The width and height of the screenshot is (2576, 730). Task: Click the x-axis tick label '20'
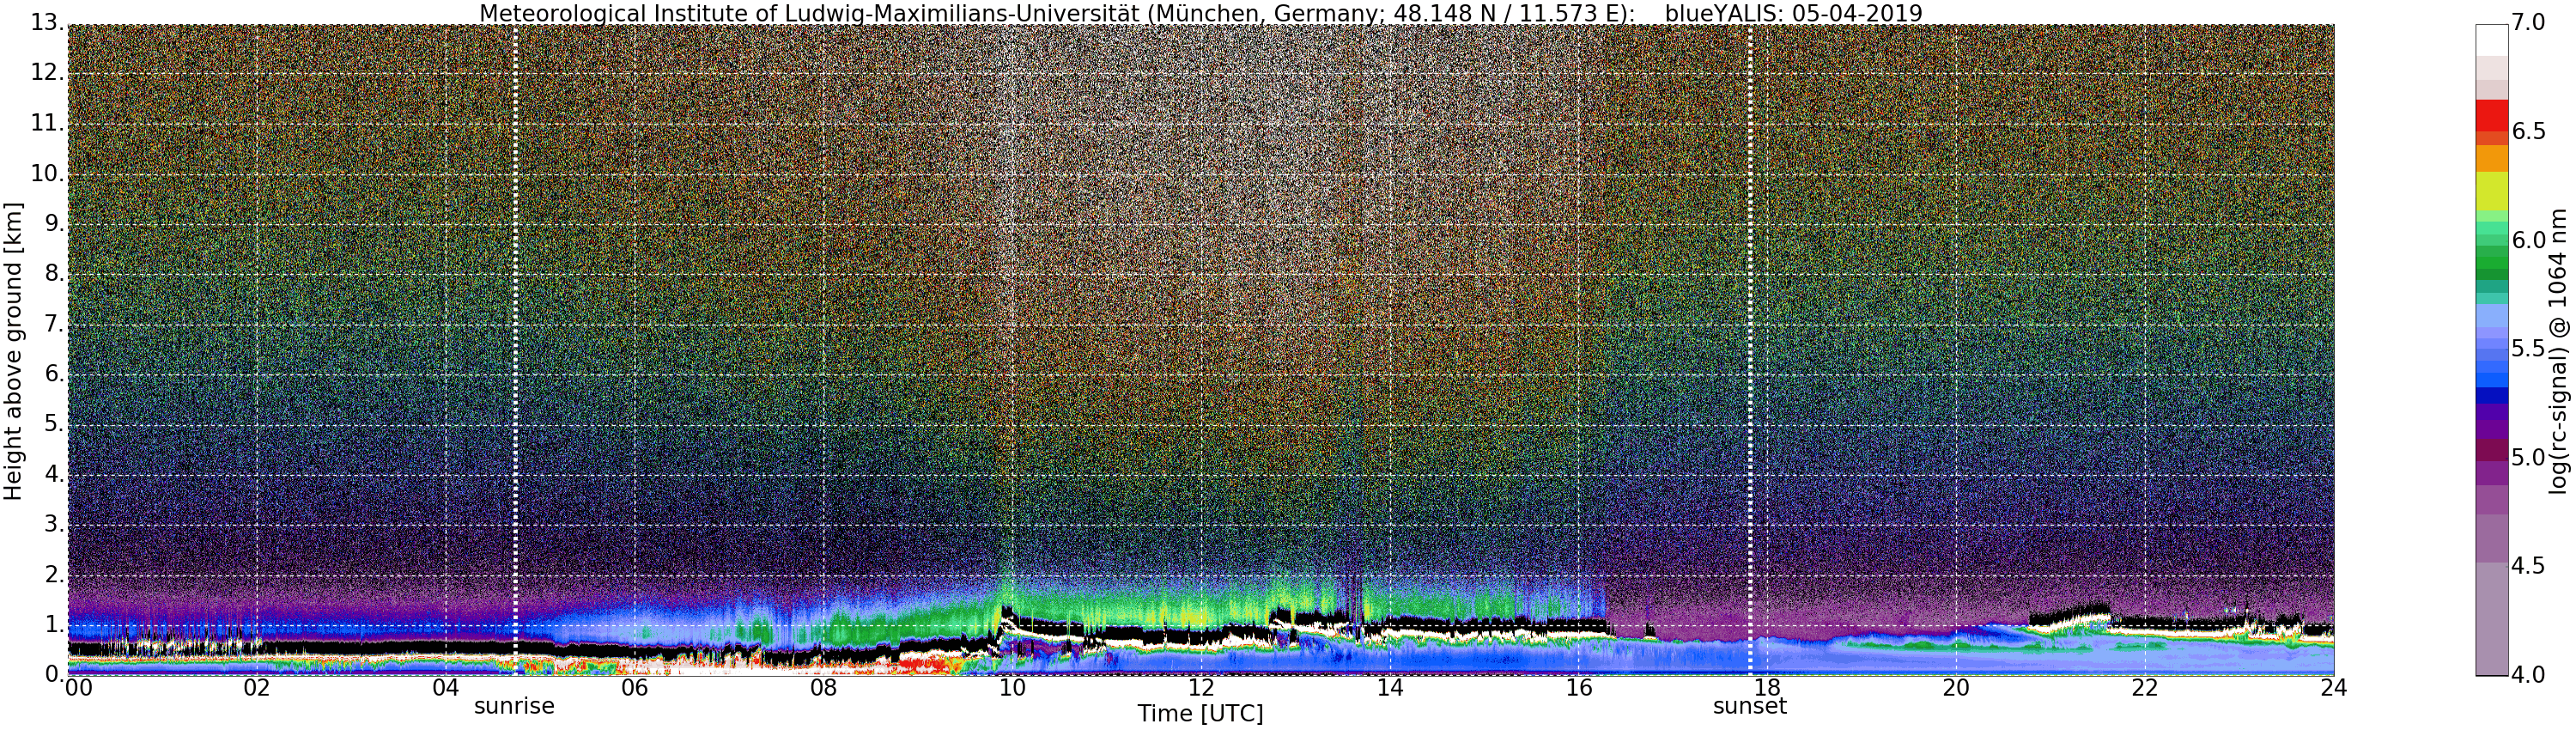[1956, 688]
